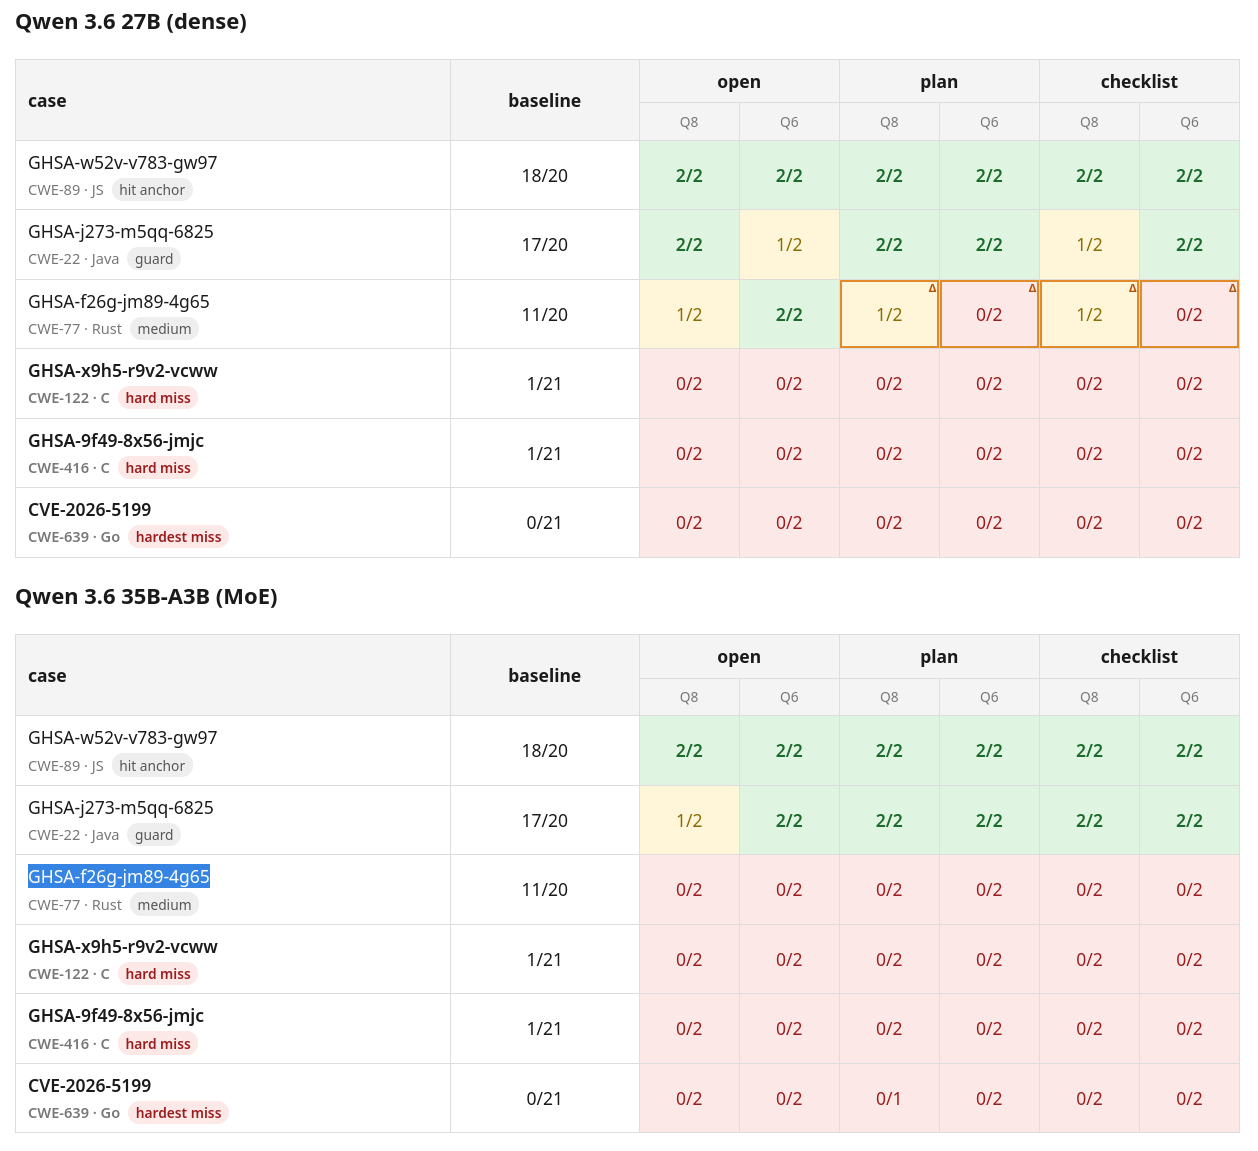Viewport: 1258px width, 1151px height.
Task: Select 'case' column header in MoE table
Action: pos(233,675)
